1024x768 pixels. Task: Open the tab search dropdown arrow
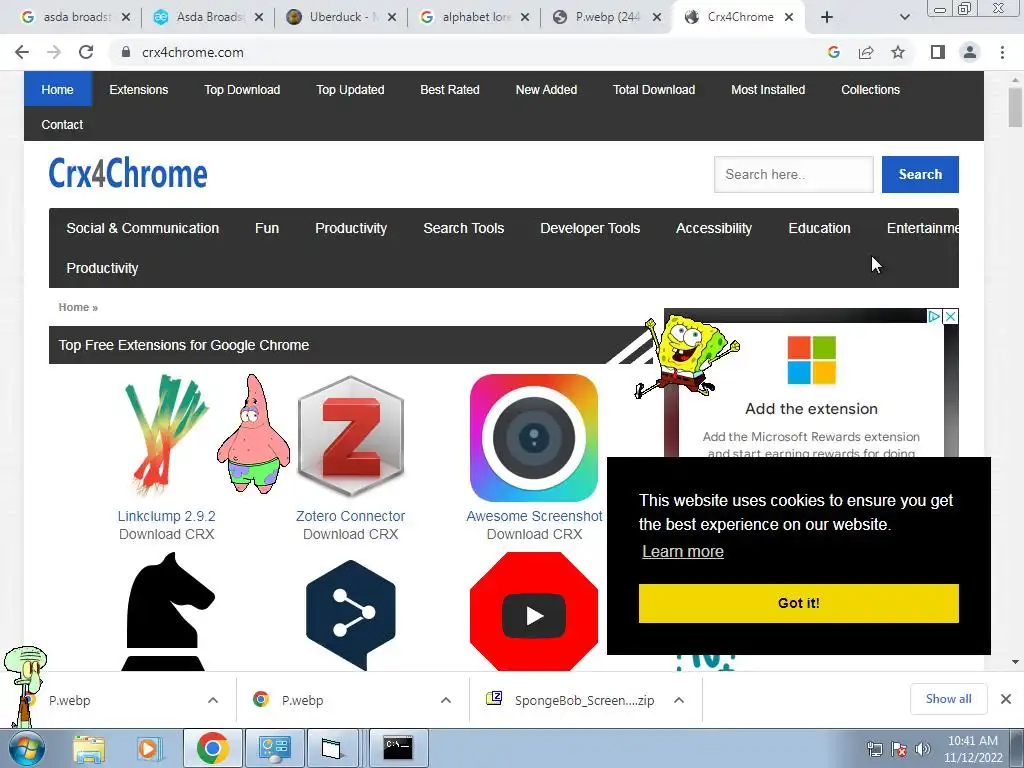point(904,17)
